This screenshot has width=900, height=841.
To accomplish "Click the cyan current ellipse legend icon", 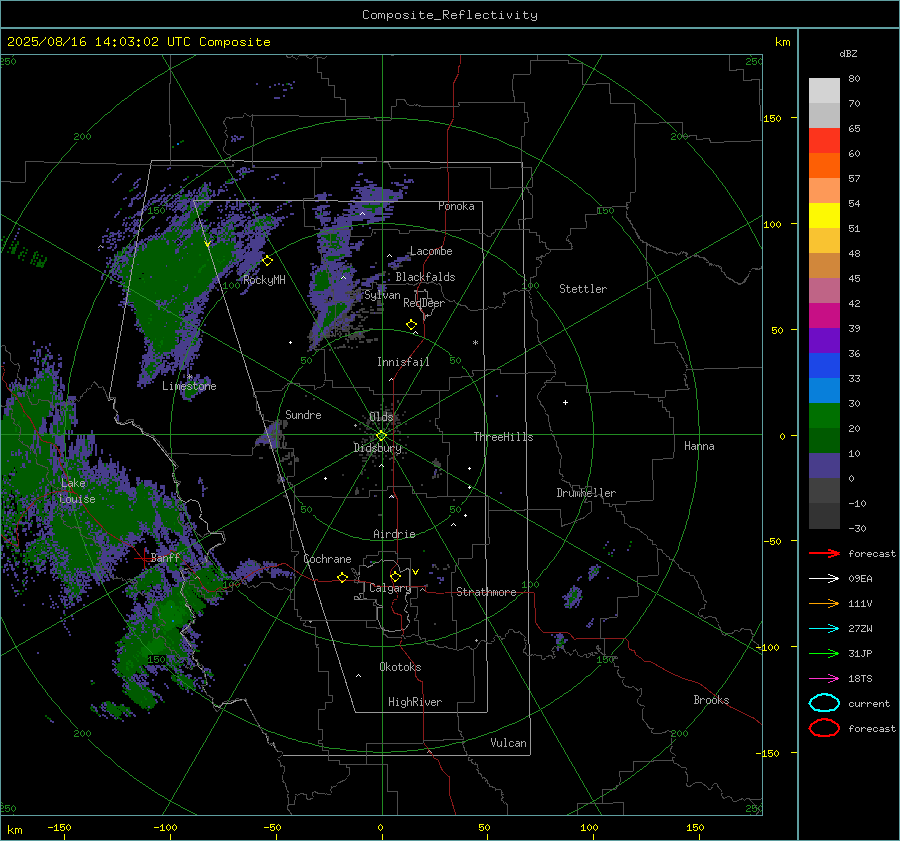I will (x=824, y=703).
